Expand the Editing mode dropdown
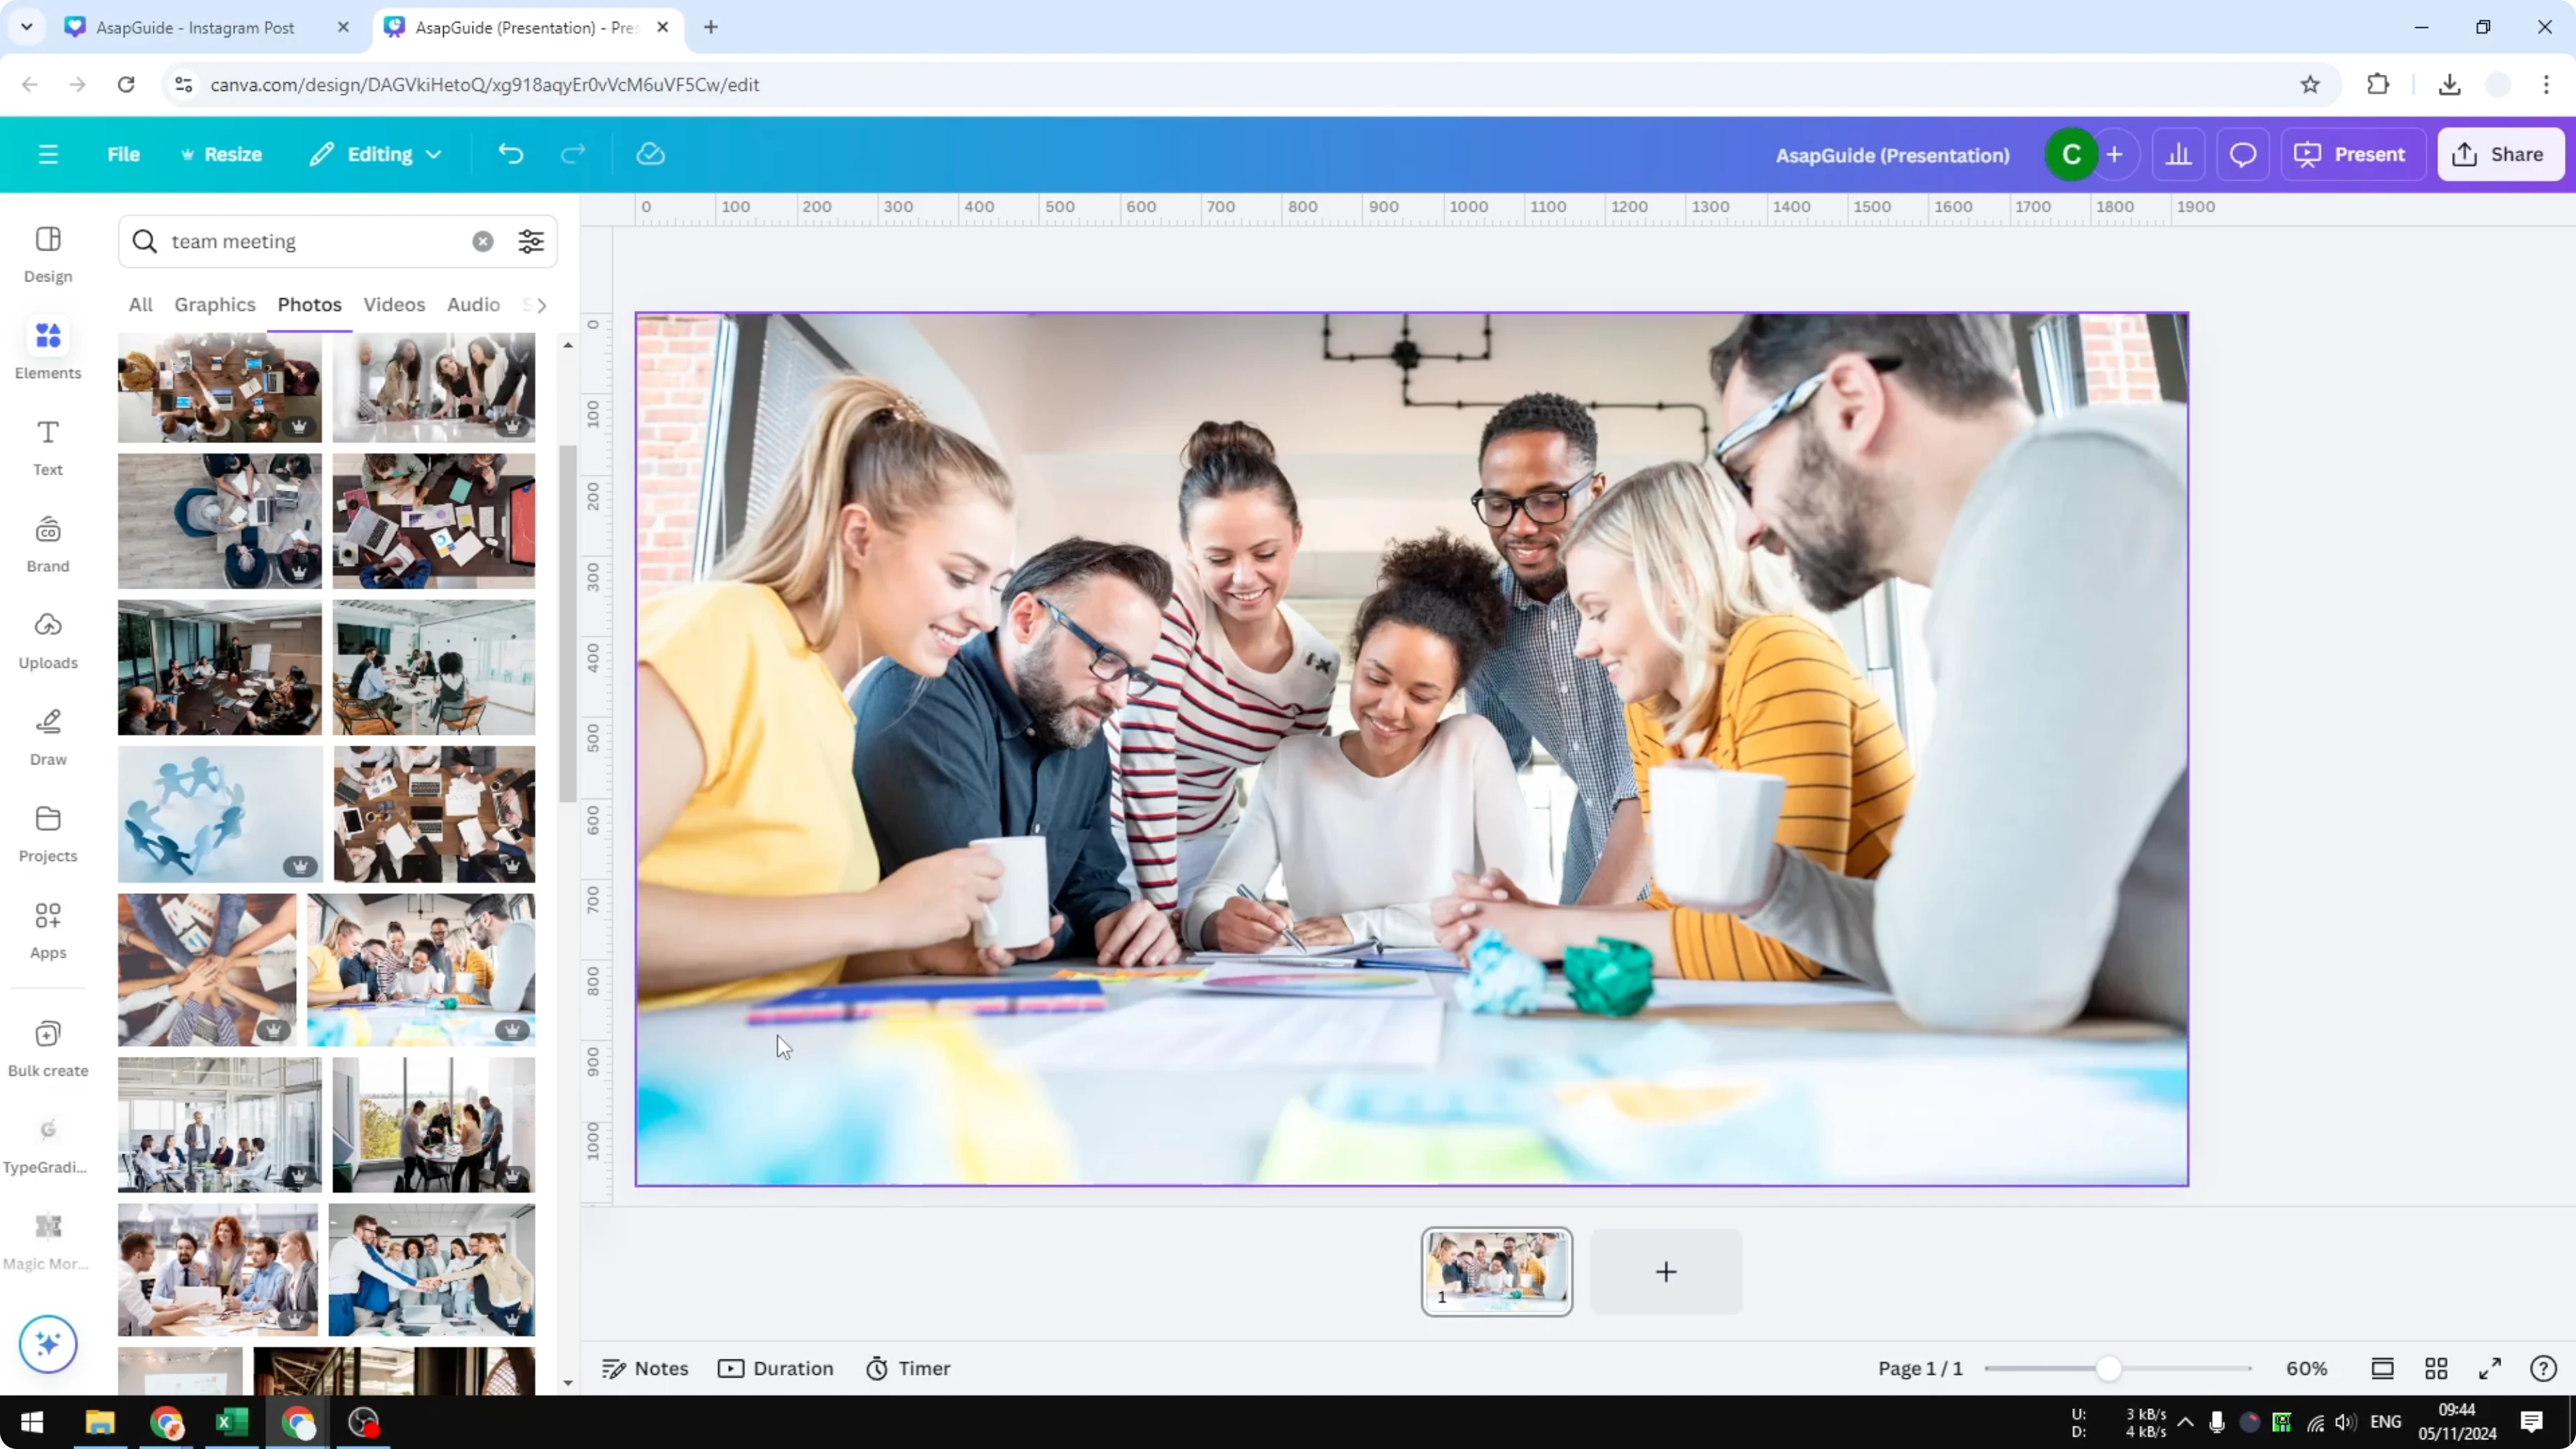Viewport: 2576px width, 1449px height. (x=376, y=154)
